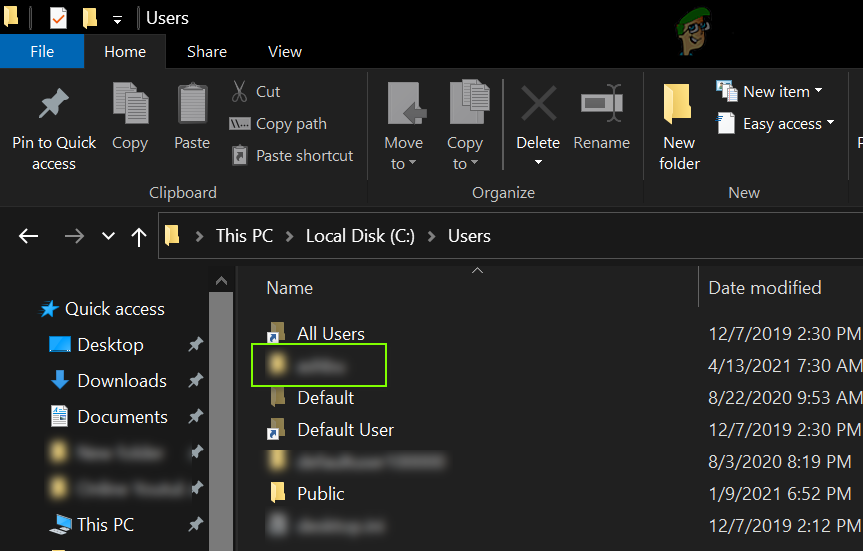Image resolution: width=863 pixels, height=551 pixels.
Task: Click the Cut scissors icon
Action: [240, 91]
